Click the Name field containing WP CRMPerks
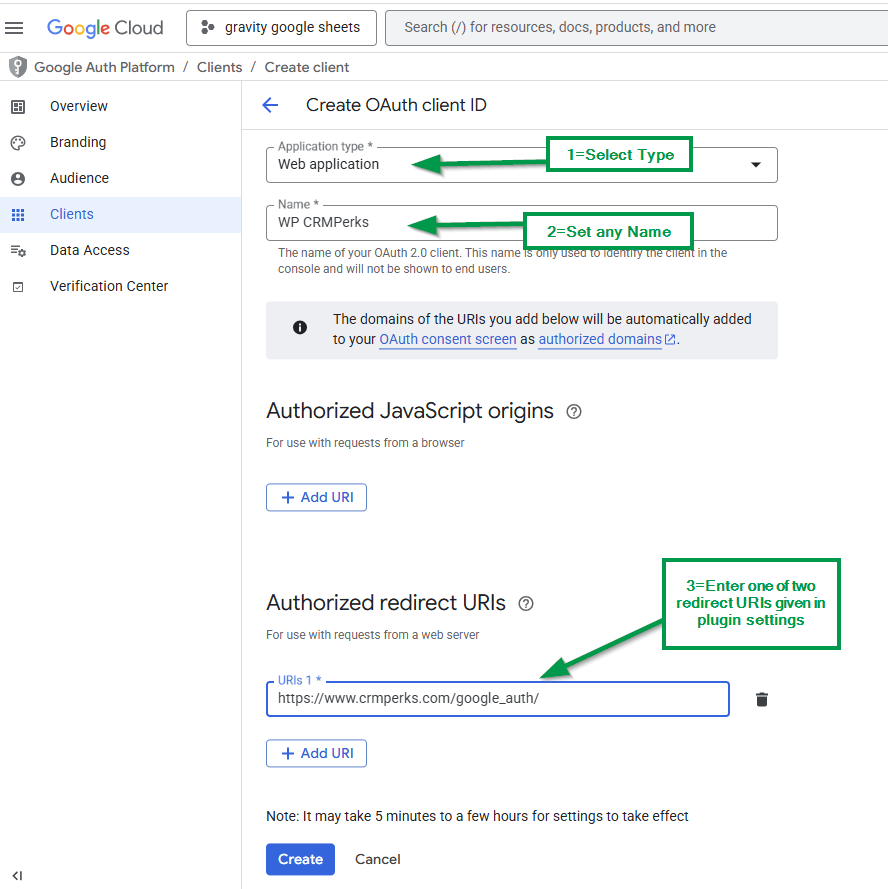Image resolution: width=888 pixels, height=889 pixels. coord(522,222)
